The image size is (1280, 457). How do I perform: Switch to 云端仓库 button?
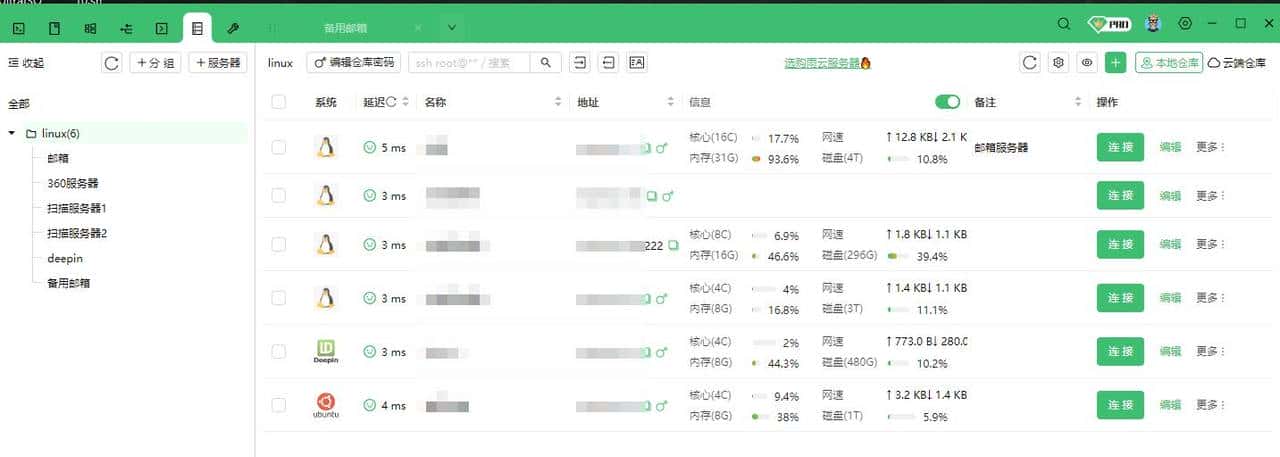click(1236, 63)
